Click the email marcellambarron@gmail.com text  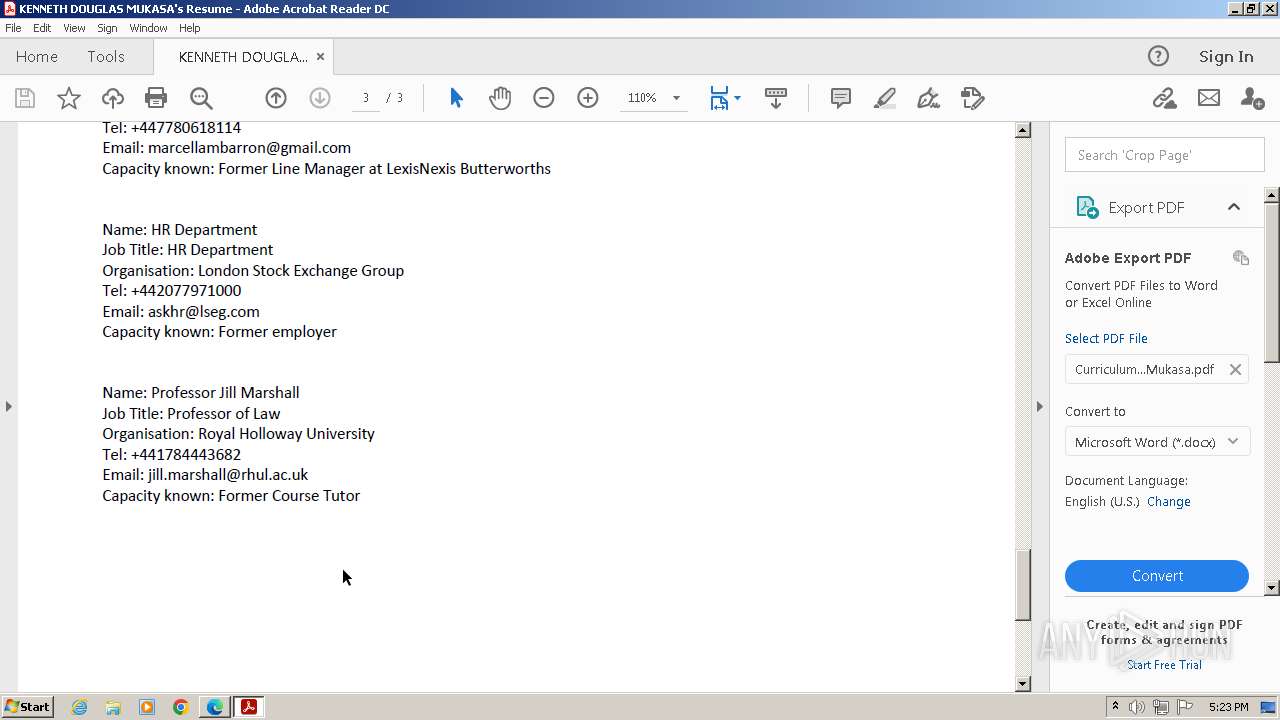(249, 148)
